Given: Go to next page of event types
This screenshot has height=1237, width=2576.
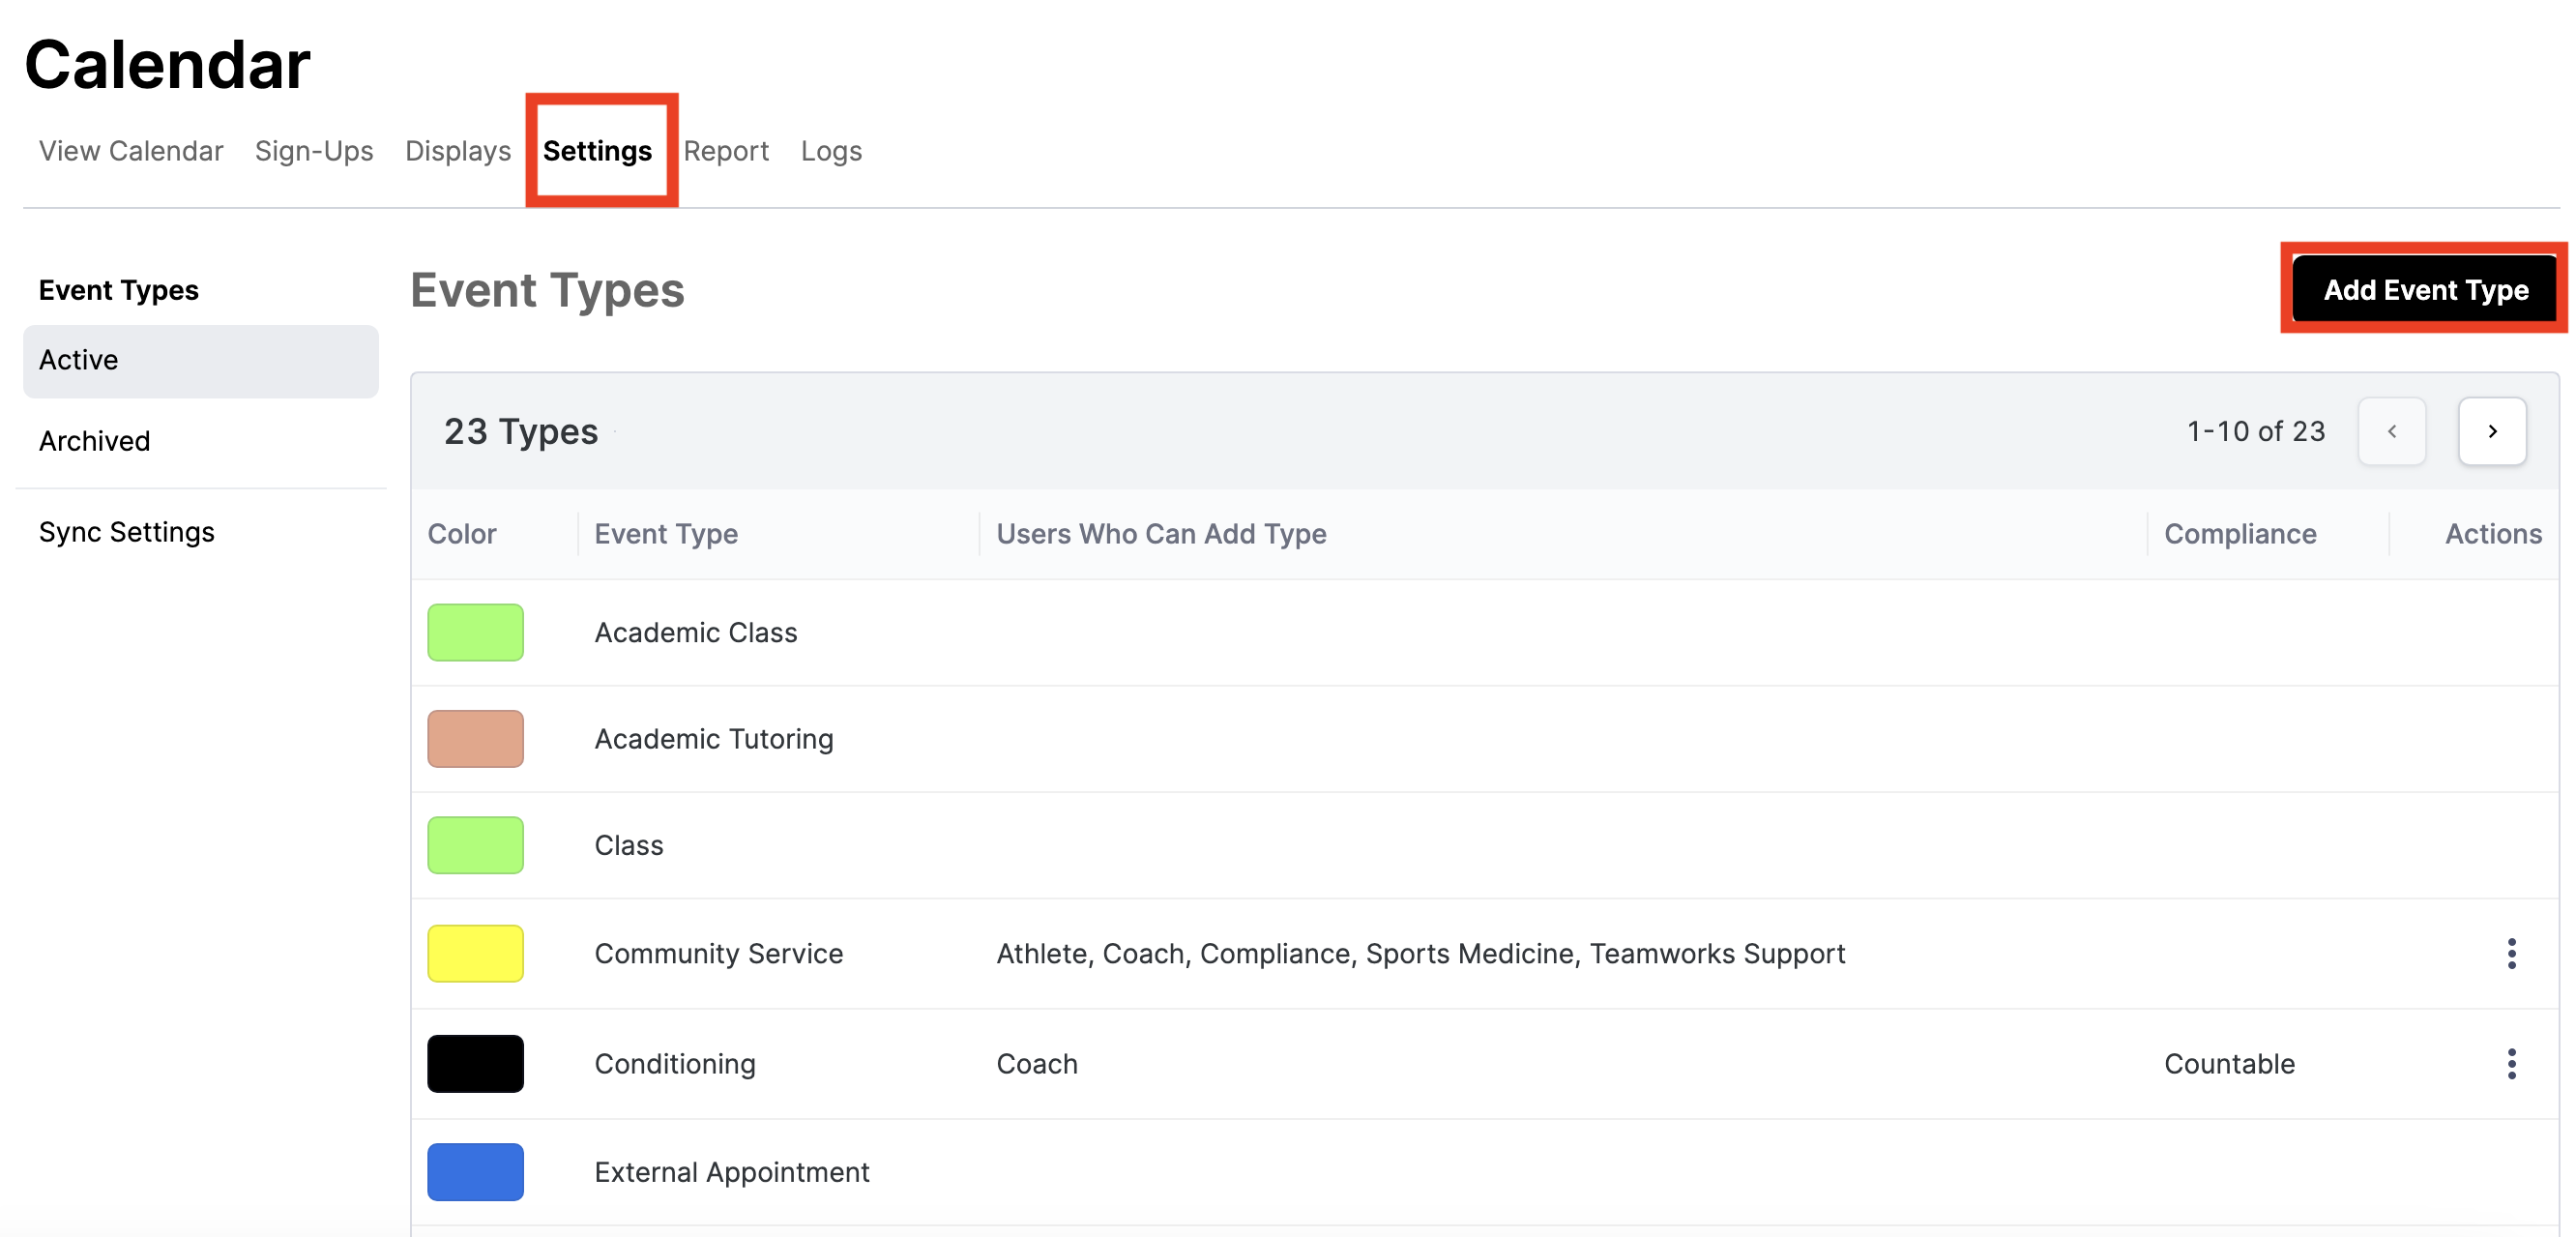Looking at the screenshot, I should pos(2491,431).
